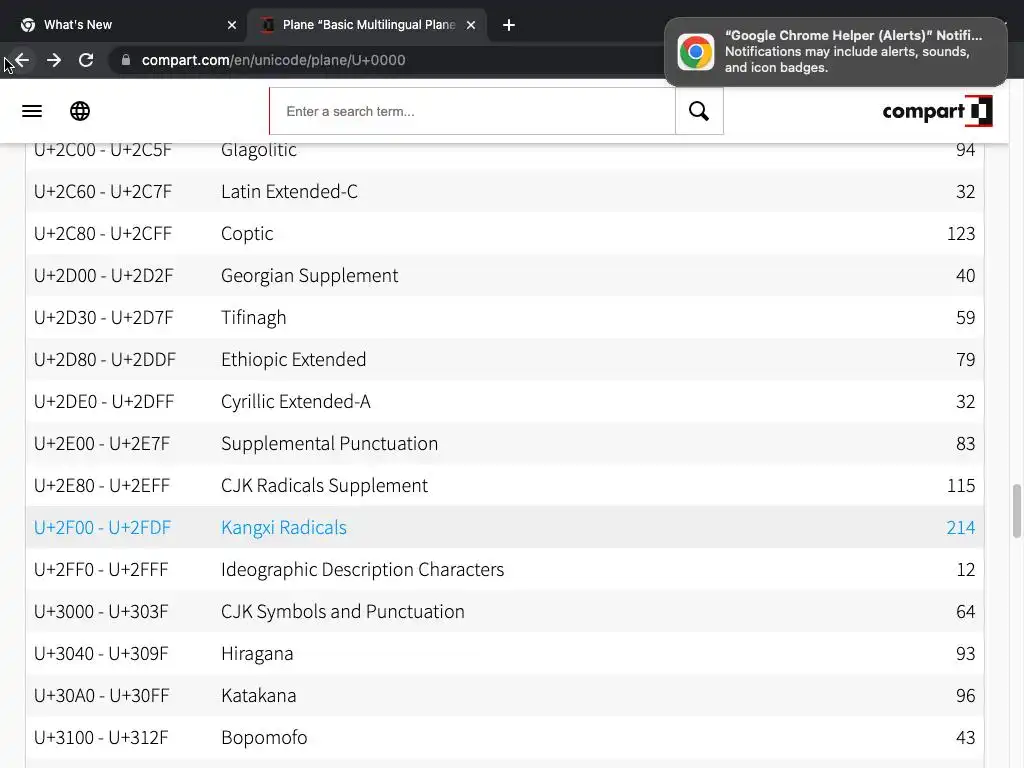Screen dimensions: 1024x768
Task: Click the count 12 for Ideographic Description Characters
Action: pyautogui.click(x=966, y=569)
